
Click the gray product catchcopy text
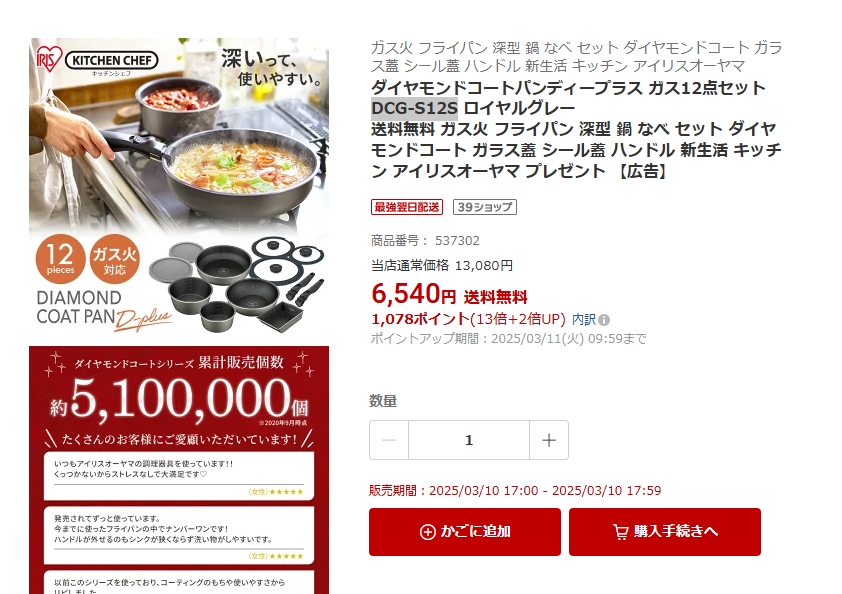click(576, 56)
